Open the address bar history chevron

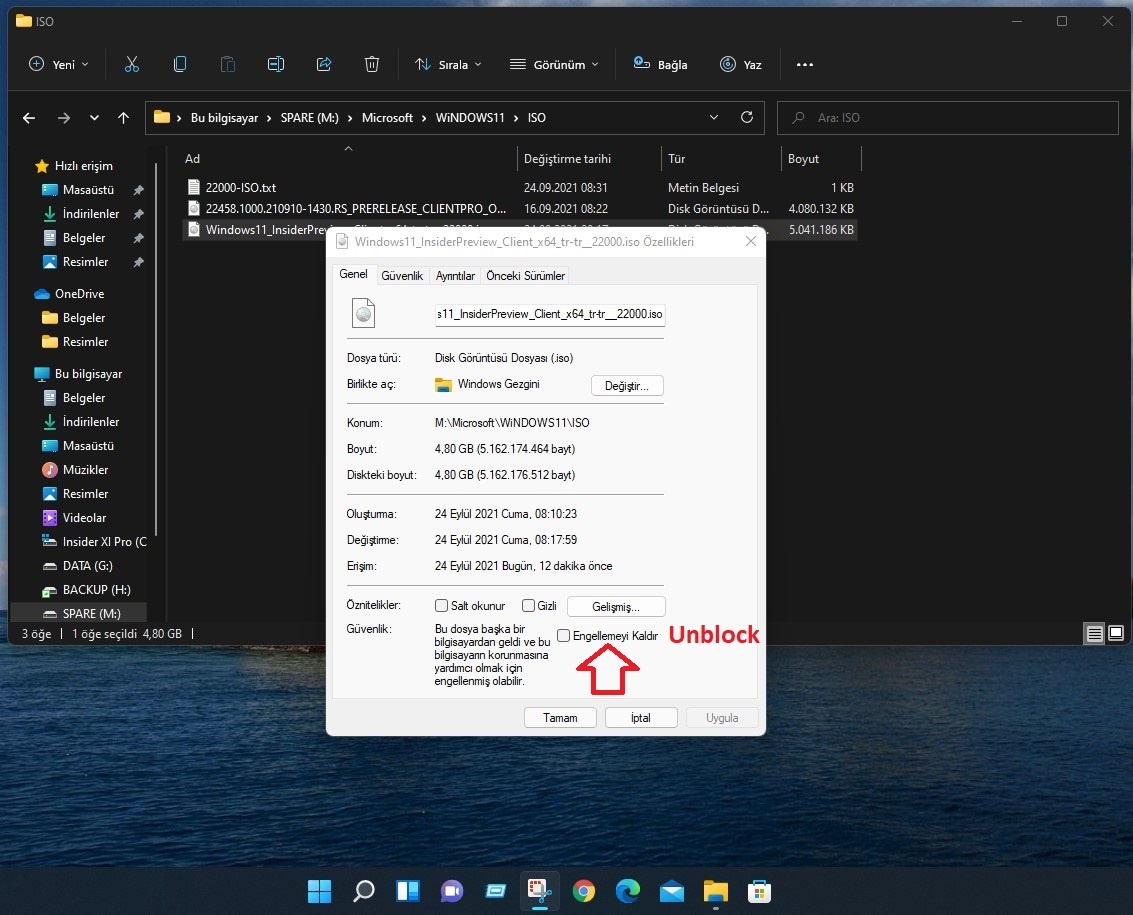(714, 117)
